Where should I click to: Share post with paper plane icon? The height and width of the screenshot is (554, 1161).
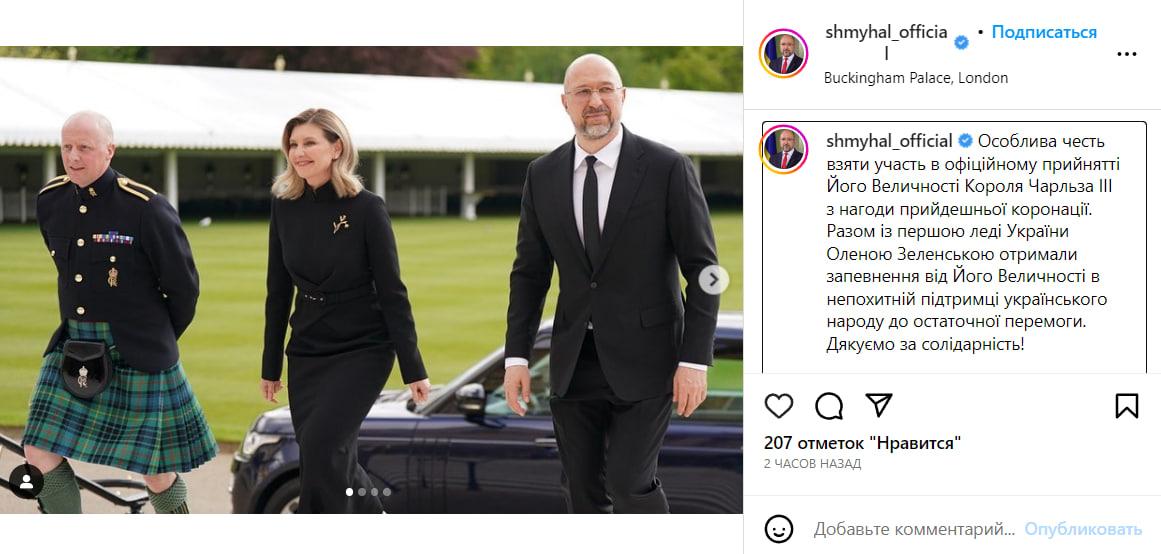[x=879, y=405]
